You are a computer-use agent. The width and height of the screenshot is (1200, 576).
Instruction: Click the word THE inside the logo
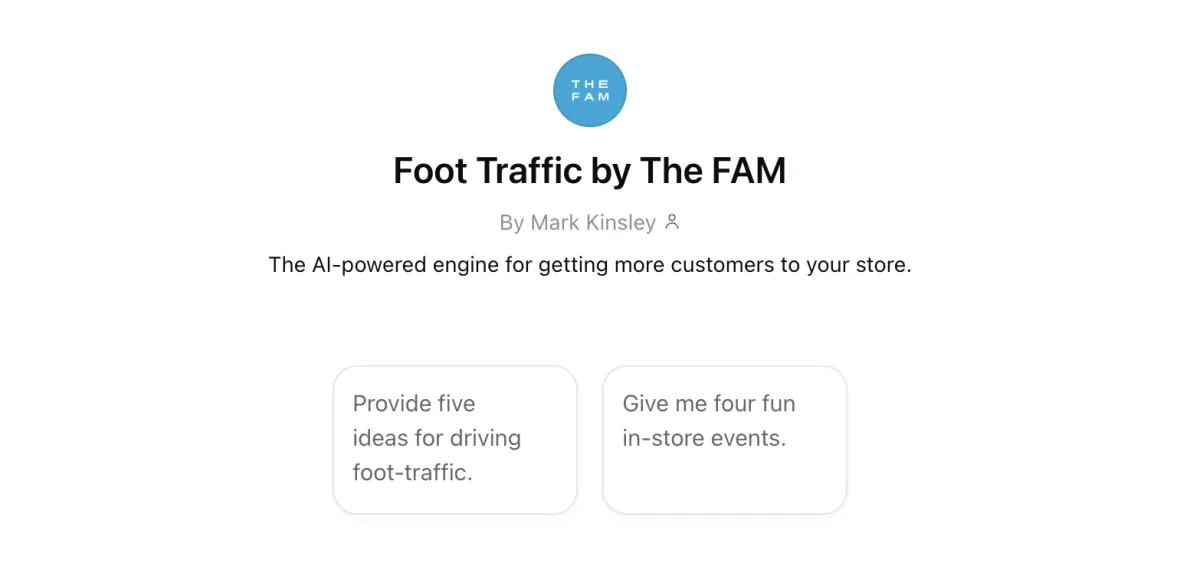(x=590, y=84)
